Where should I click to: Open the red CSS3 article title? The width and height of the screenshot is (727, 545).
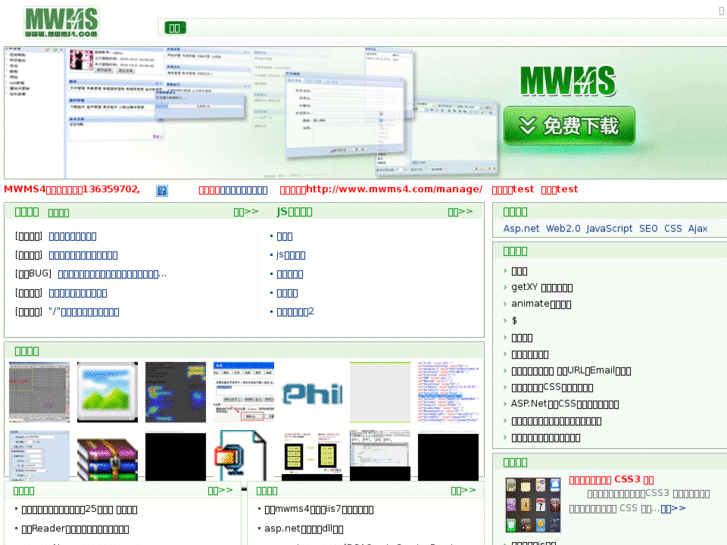click(x=611, y=480)
